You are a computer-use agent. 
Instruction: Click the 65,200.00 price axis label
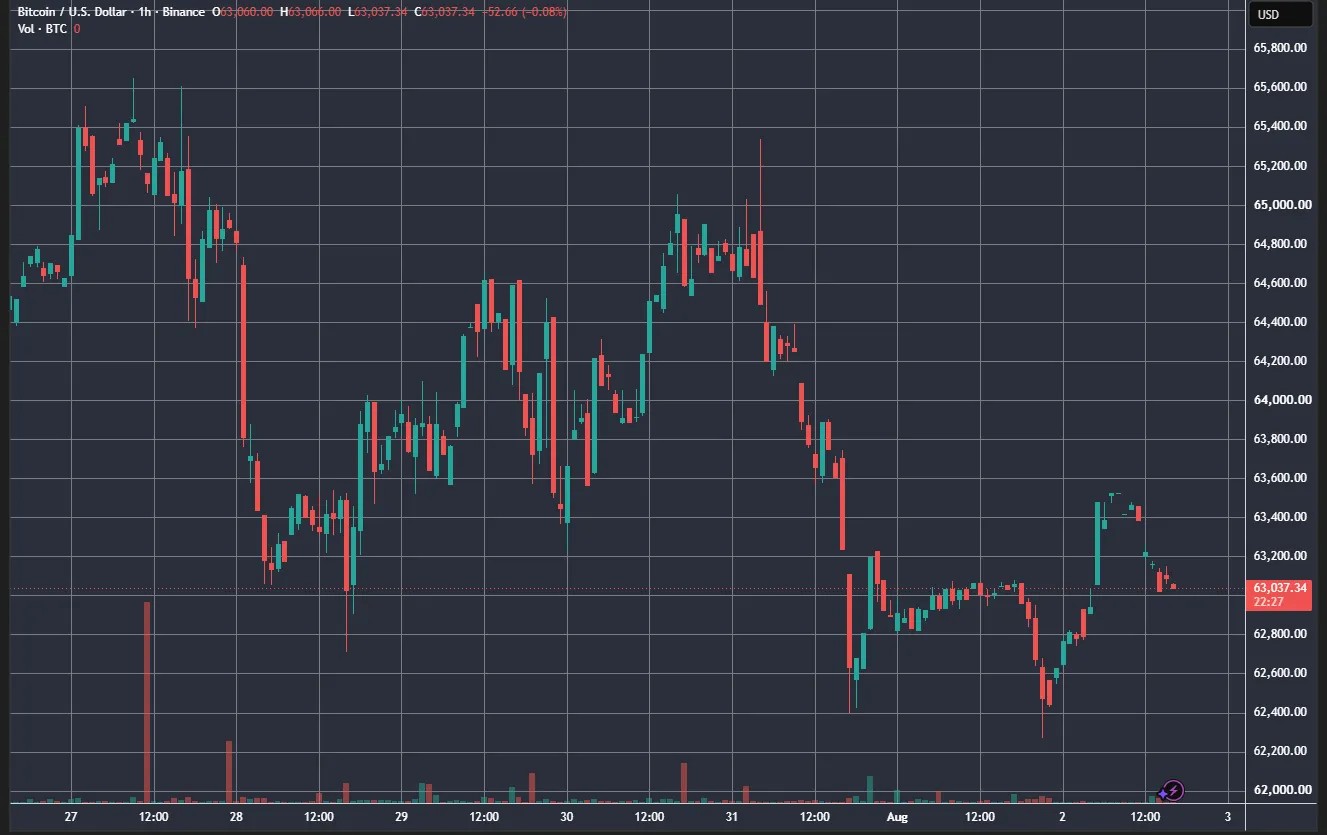(x=1281, y=165)
